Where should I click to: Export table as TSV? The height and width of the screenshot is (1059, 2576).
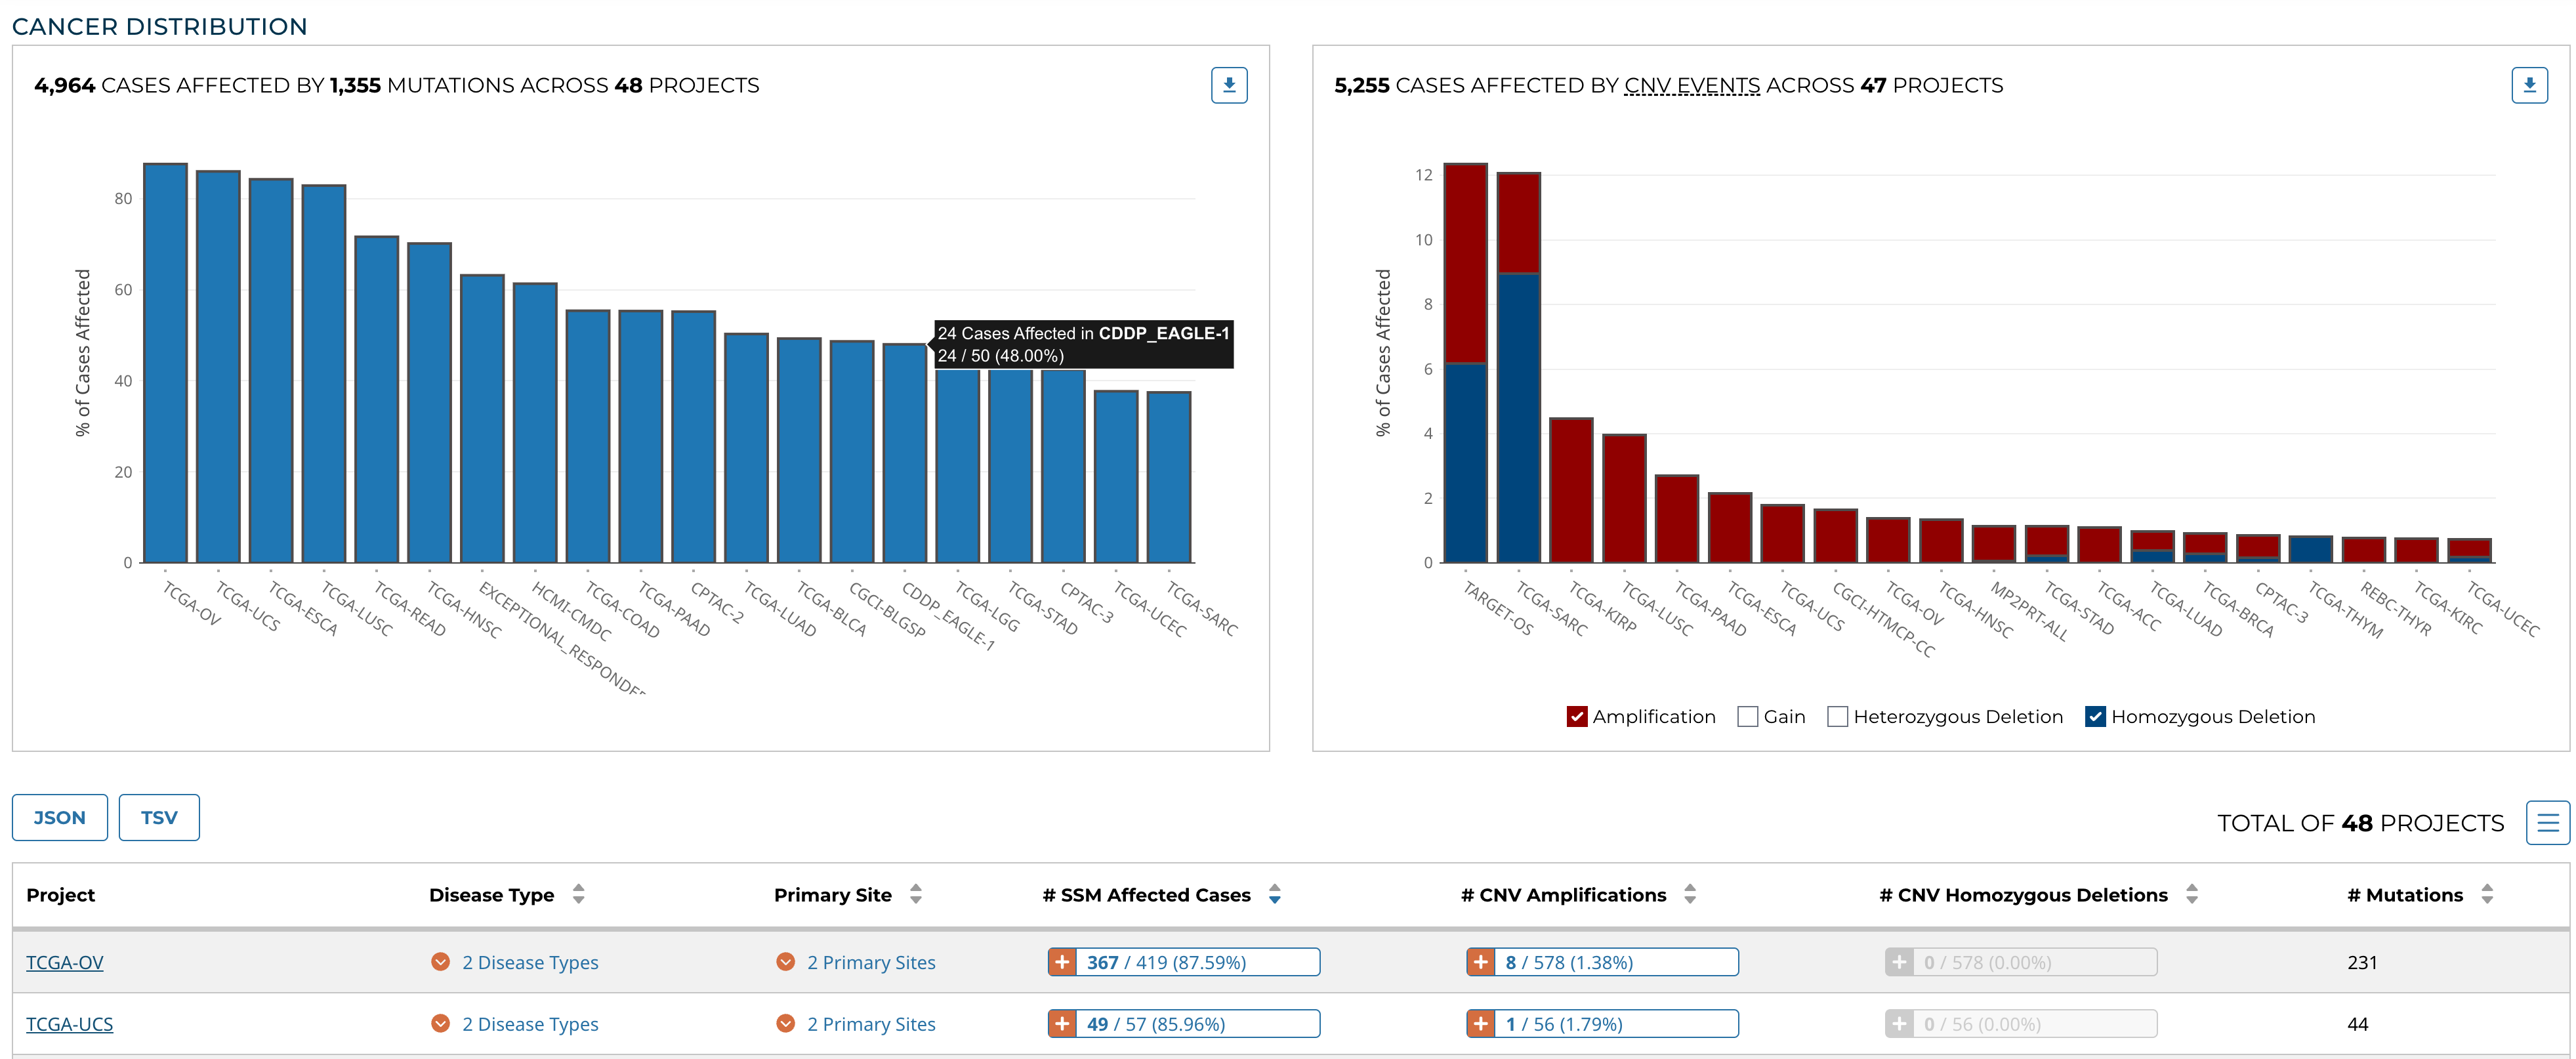[x=158, y=817]
